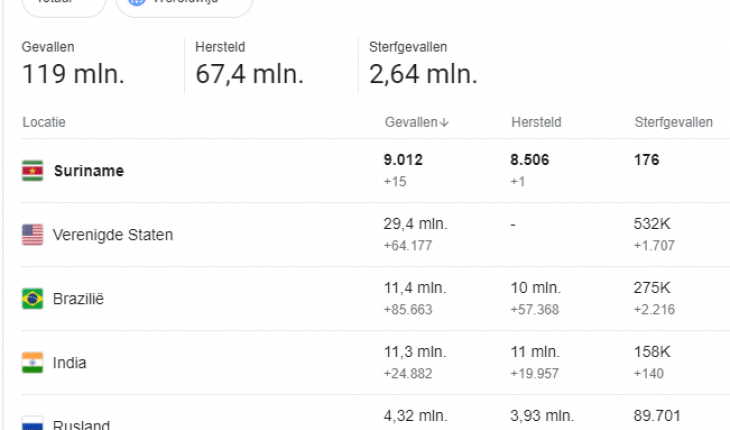Viewport: 730px width, 430px height.
Task: Sort table by Hersteld column header
Action: click(536, 122)
